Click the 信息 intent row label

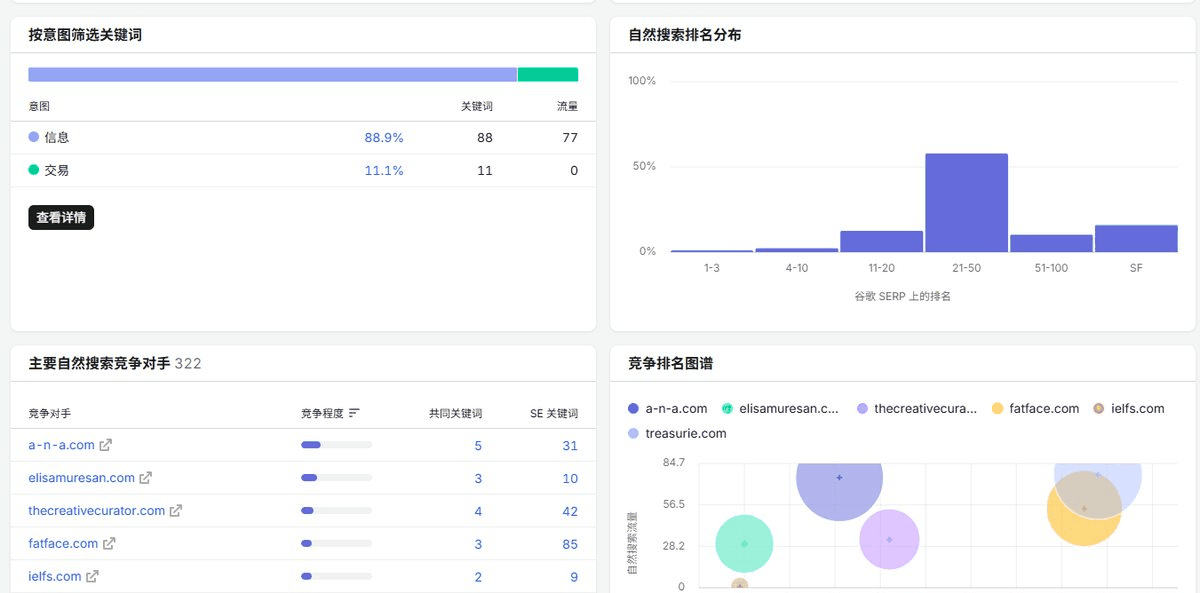57,138
